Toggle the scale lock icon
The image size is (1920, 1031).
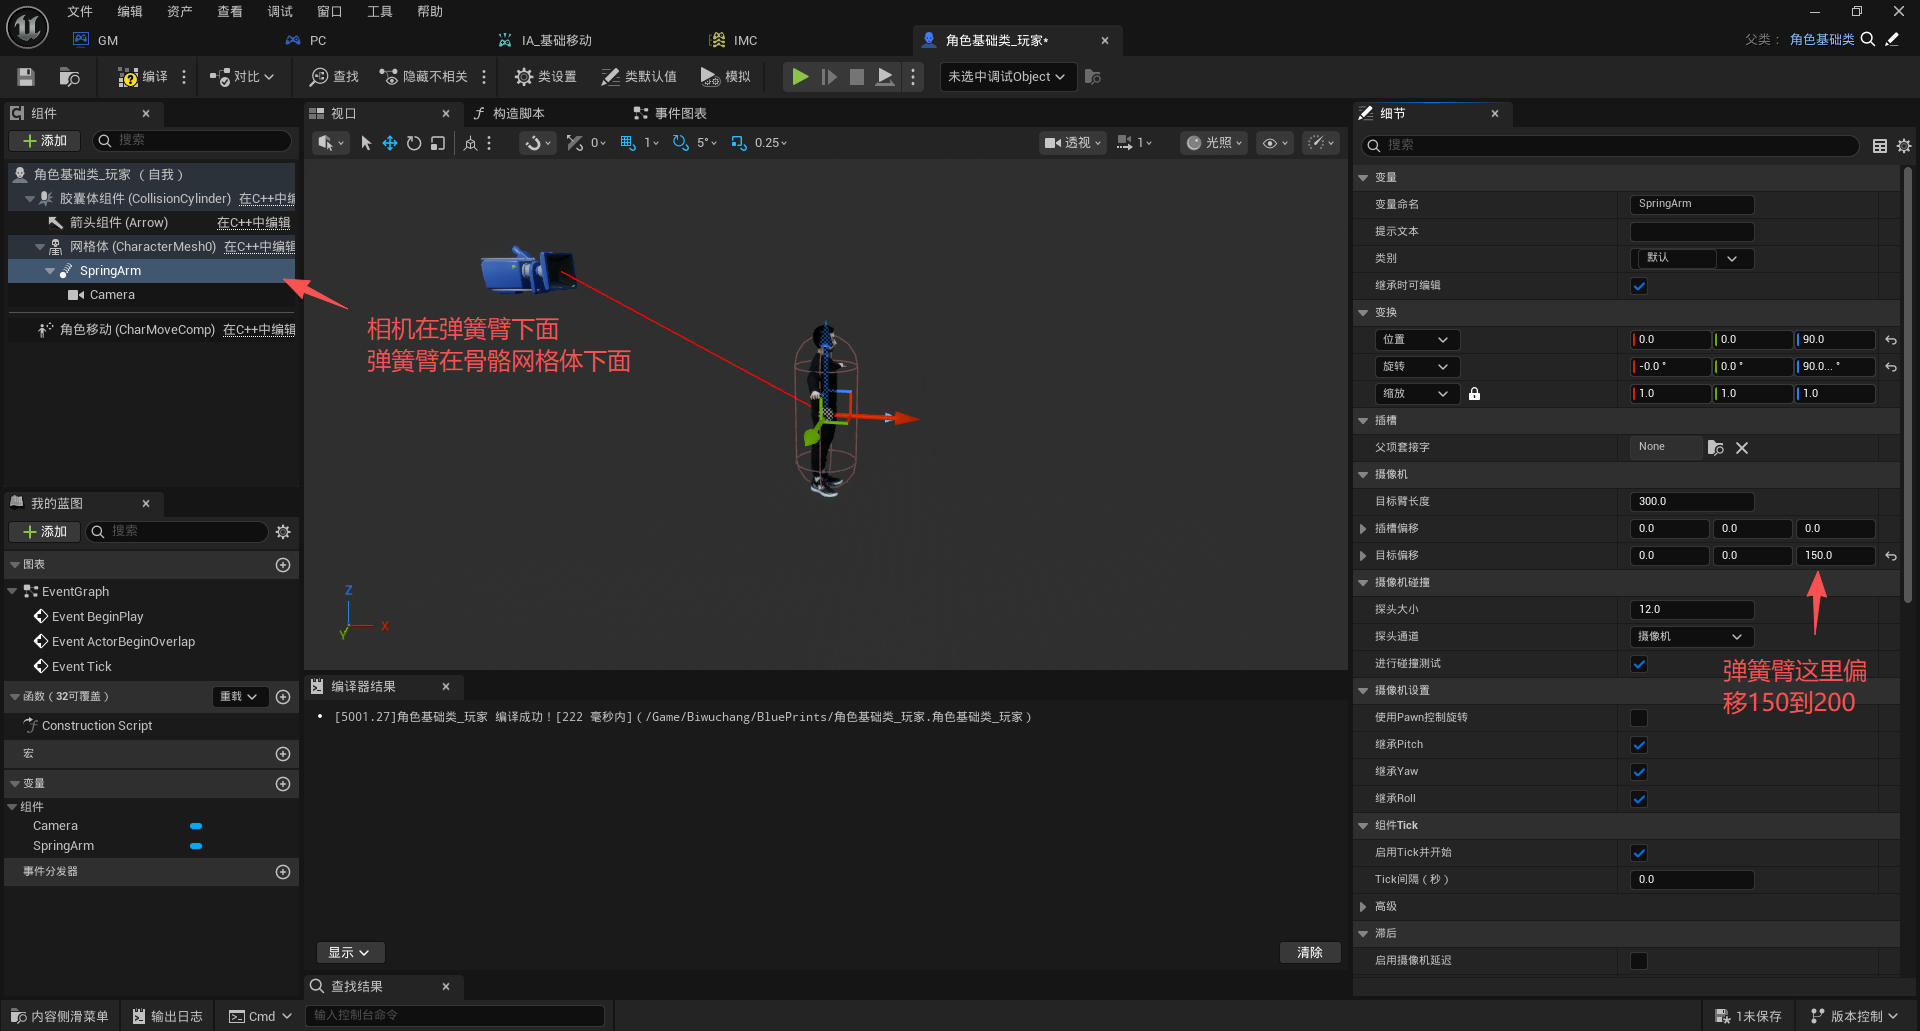point(1474,394)
